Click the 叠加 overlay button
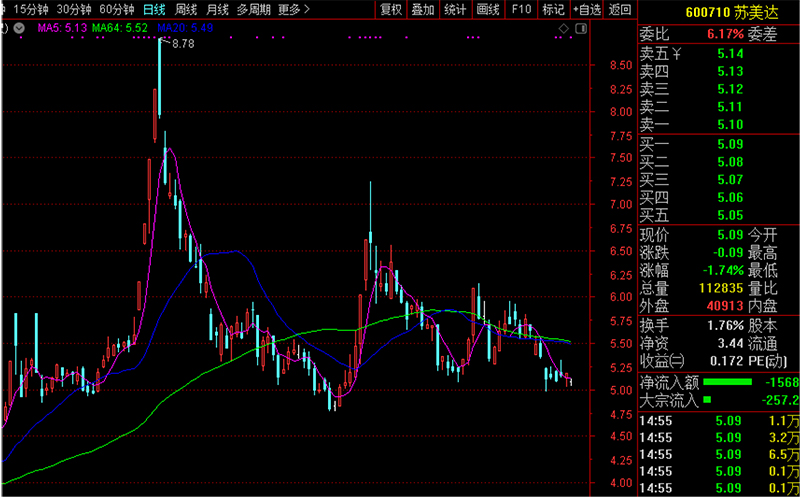The image size is (800, 498). pos(423,9)
